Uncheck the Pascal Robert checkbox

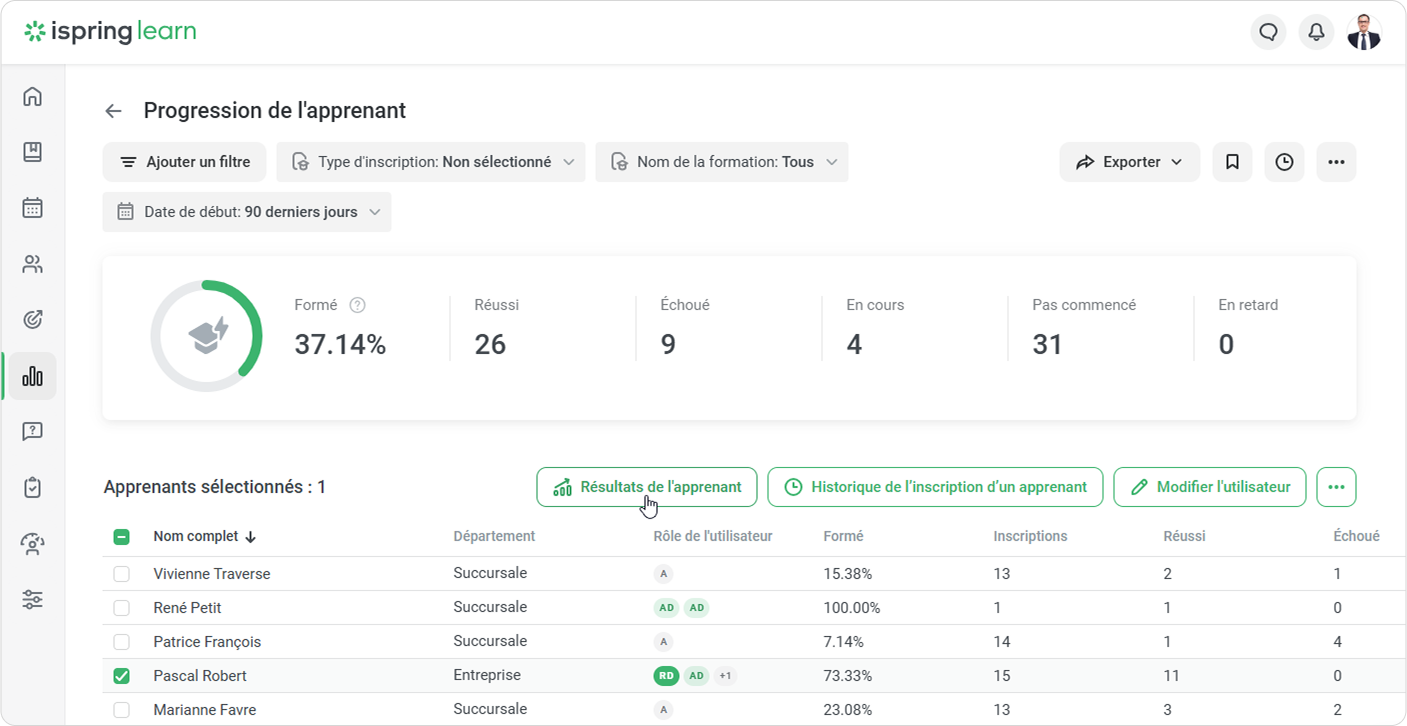pyautogui.click(x=121, y=676)
